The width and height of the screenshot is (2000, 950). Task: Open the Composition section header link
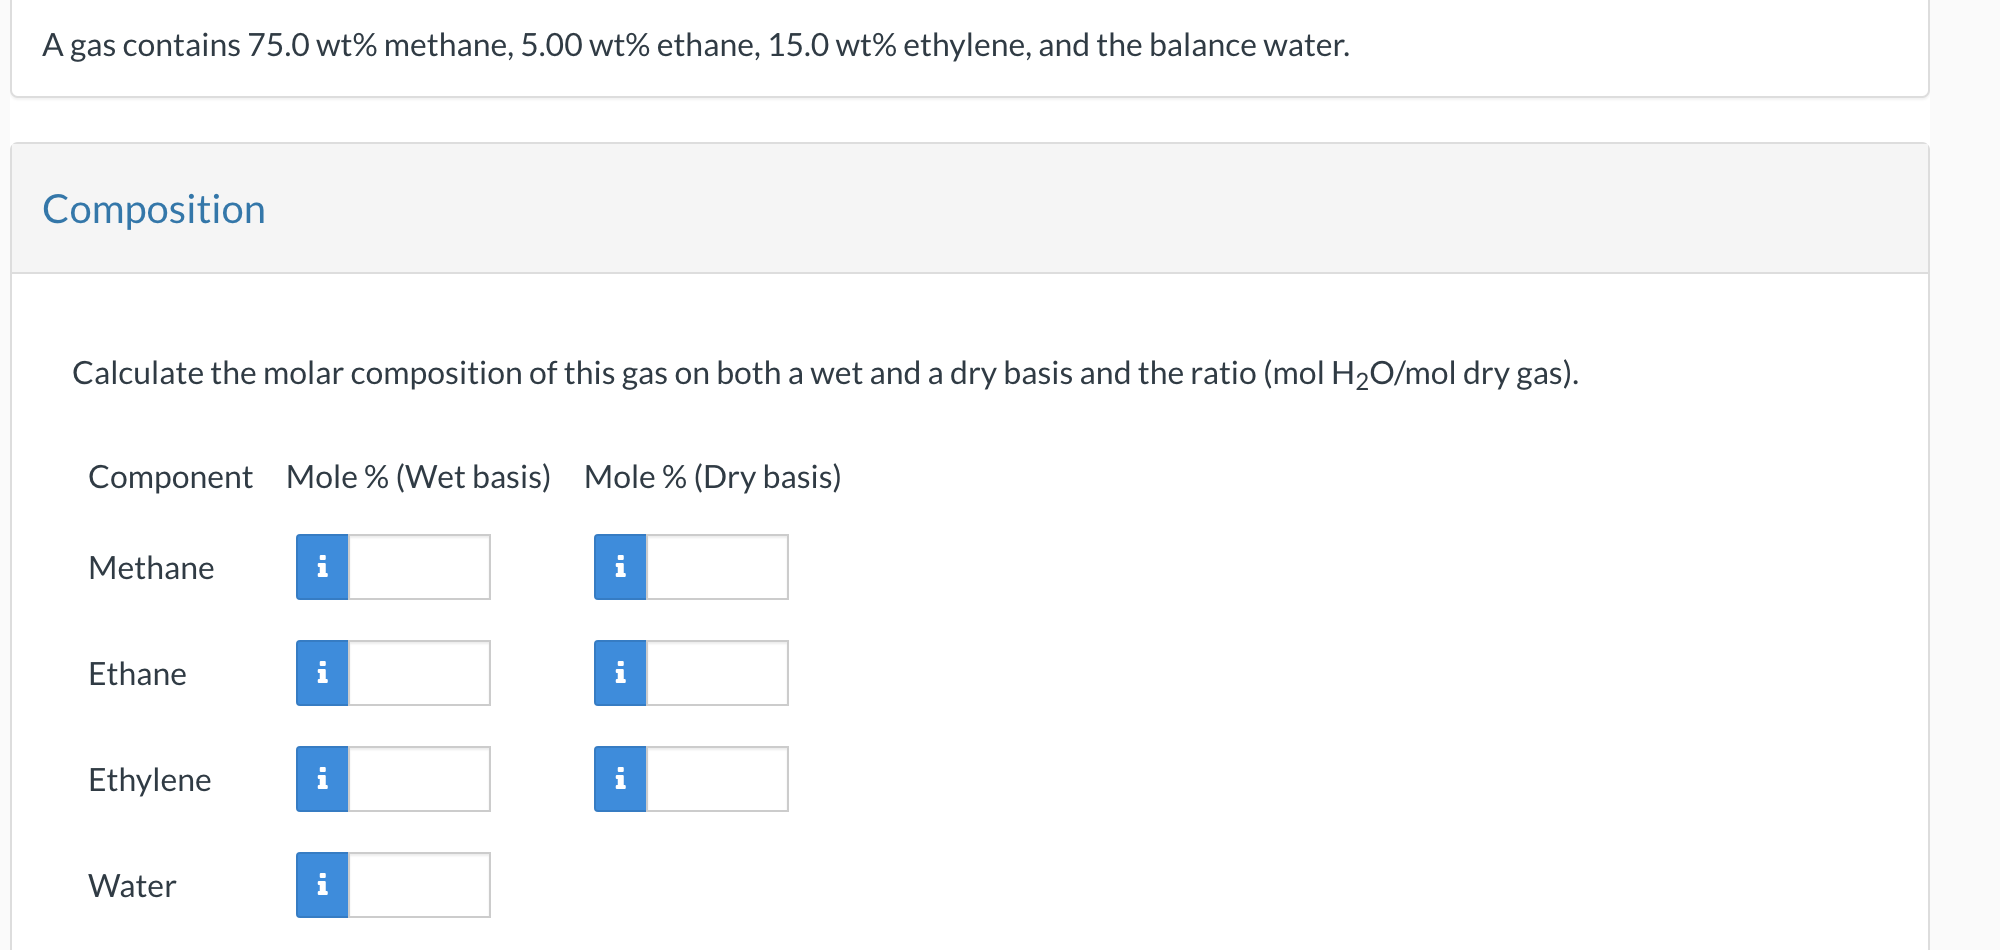pos(154,209)
